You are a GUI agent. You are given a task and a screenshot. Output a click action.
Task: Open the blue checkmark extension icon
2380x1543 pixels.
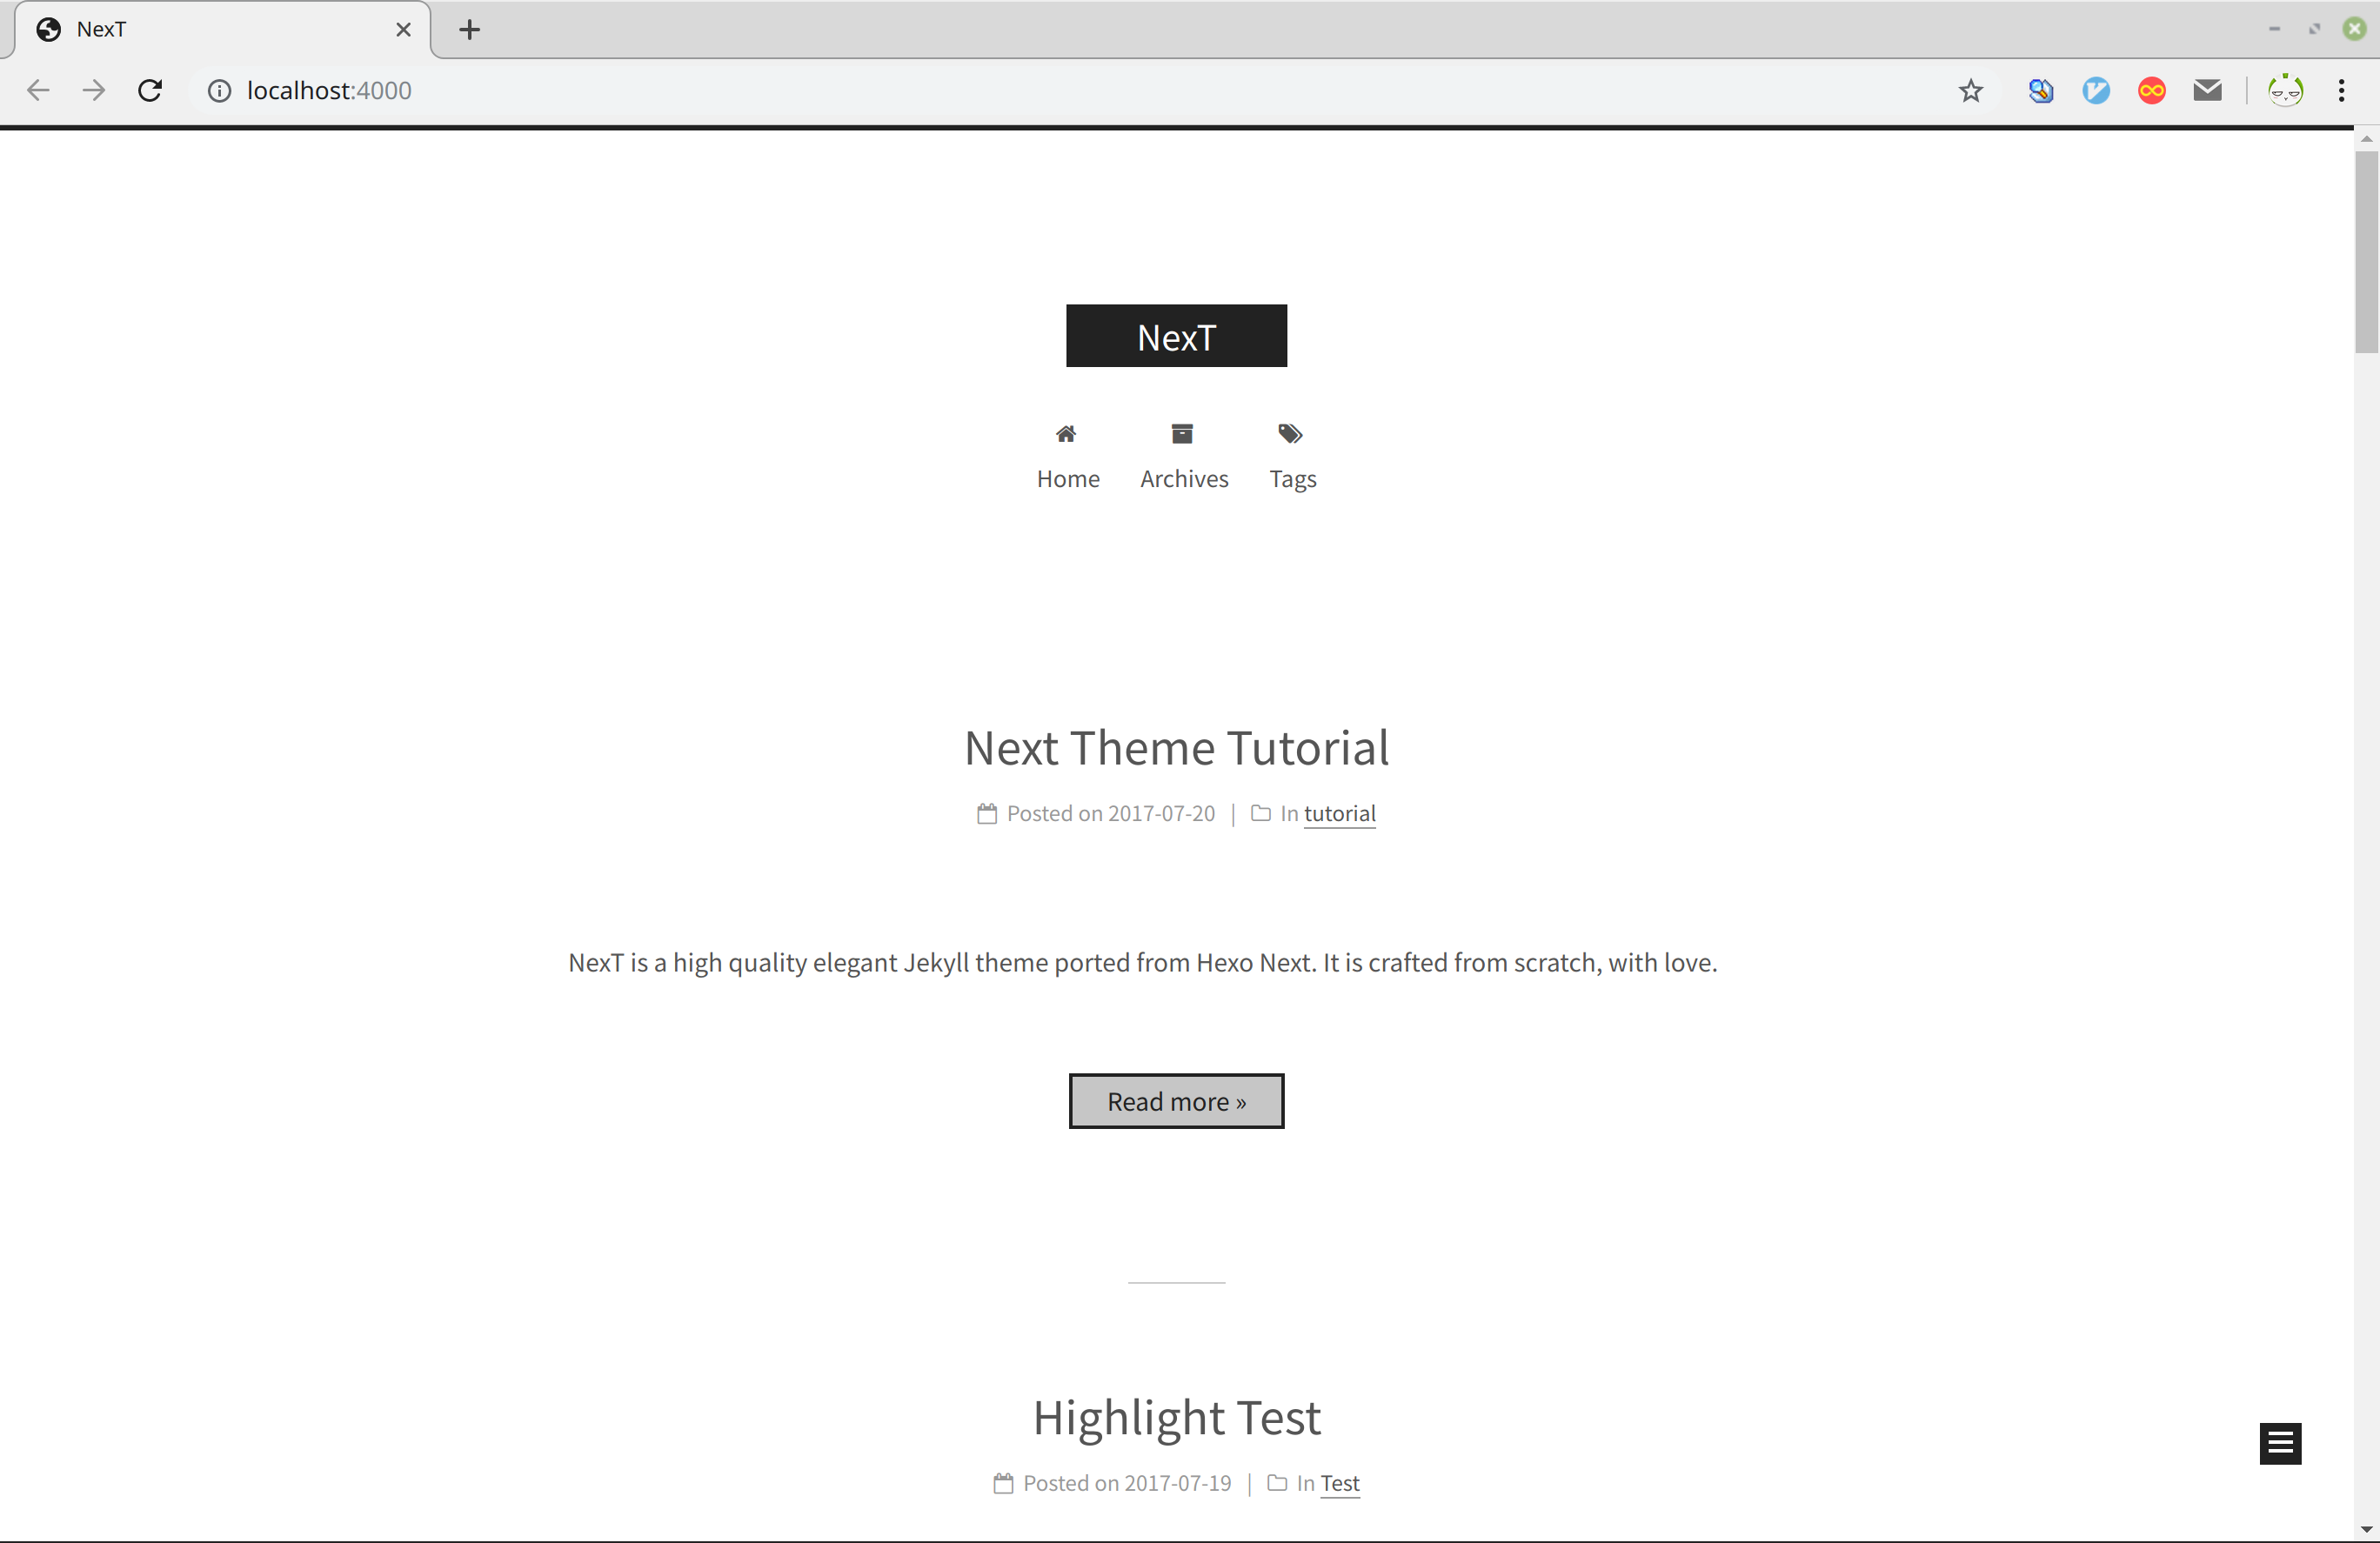pyautogui.click(x=2096, y=91)
